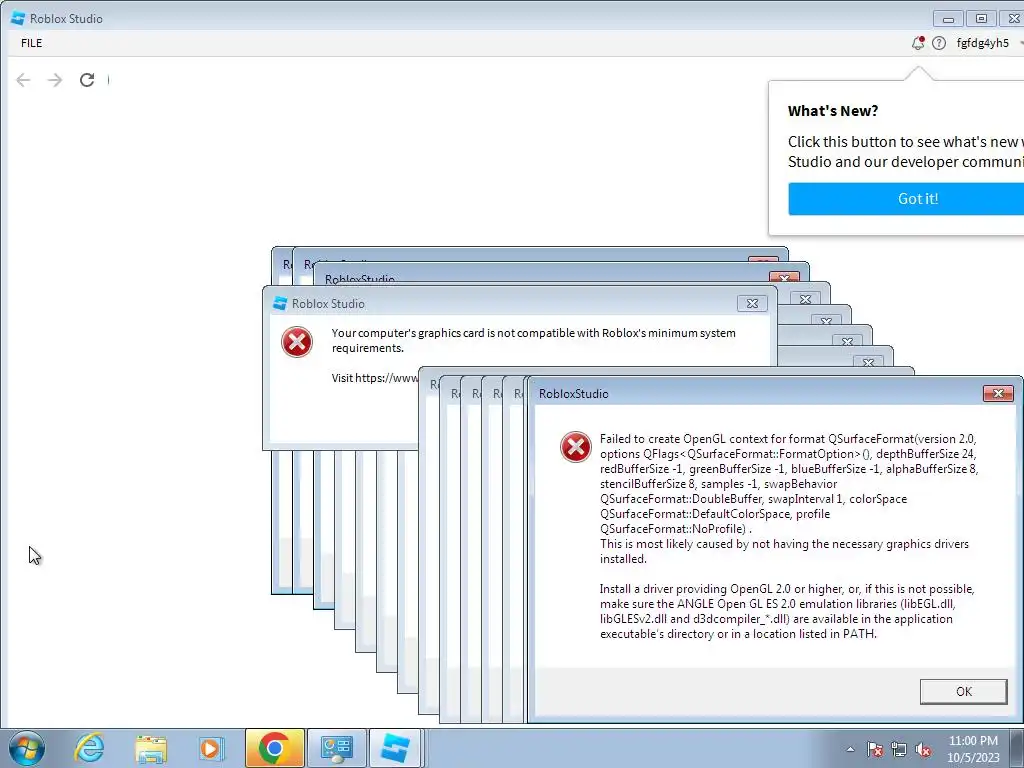Open Action Center flag icon
The width and height of the screenshot is (1024, 768).
[874, 749]
